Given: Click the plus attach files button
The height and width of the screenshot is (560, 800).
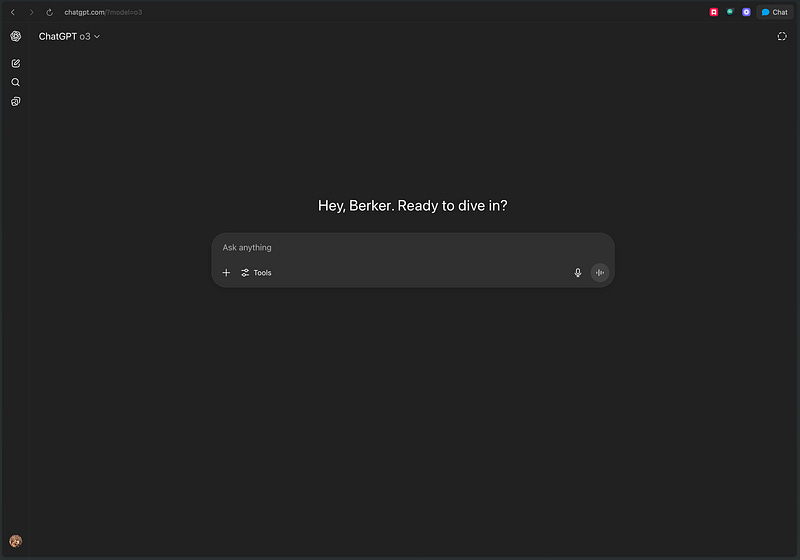Looking at the screenshot, I should [226, 273].
